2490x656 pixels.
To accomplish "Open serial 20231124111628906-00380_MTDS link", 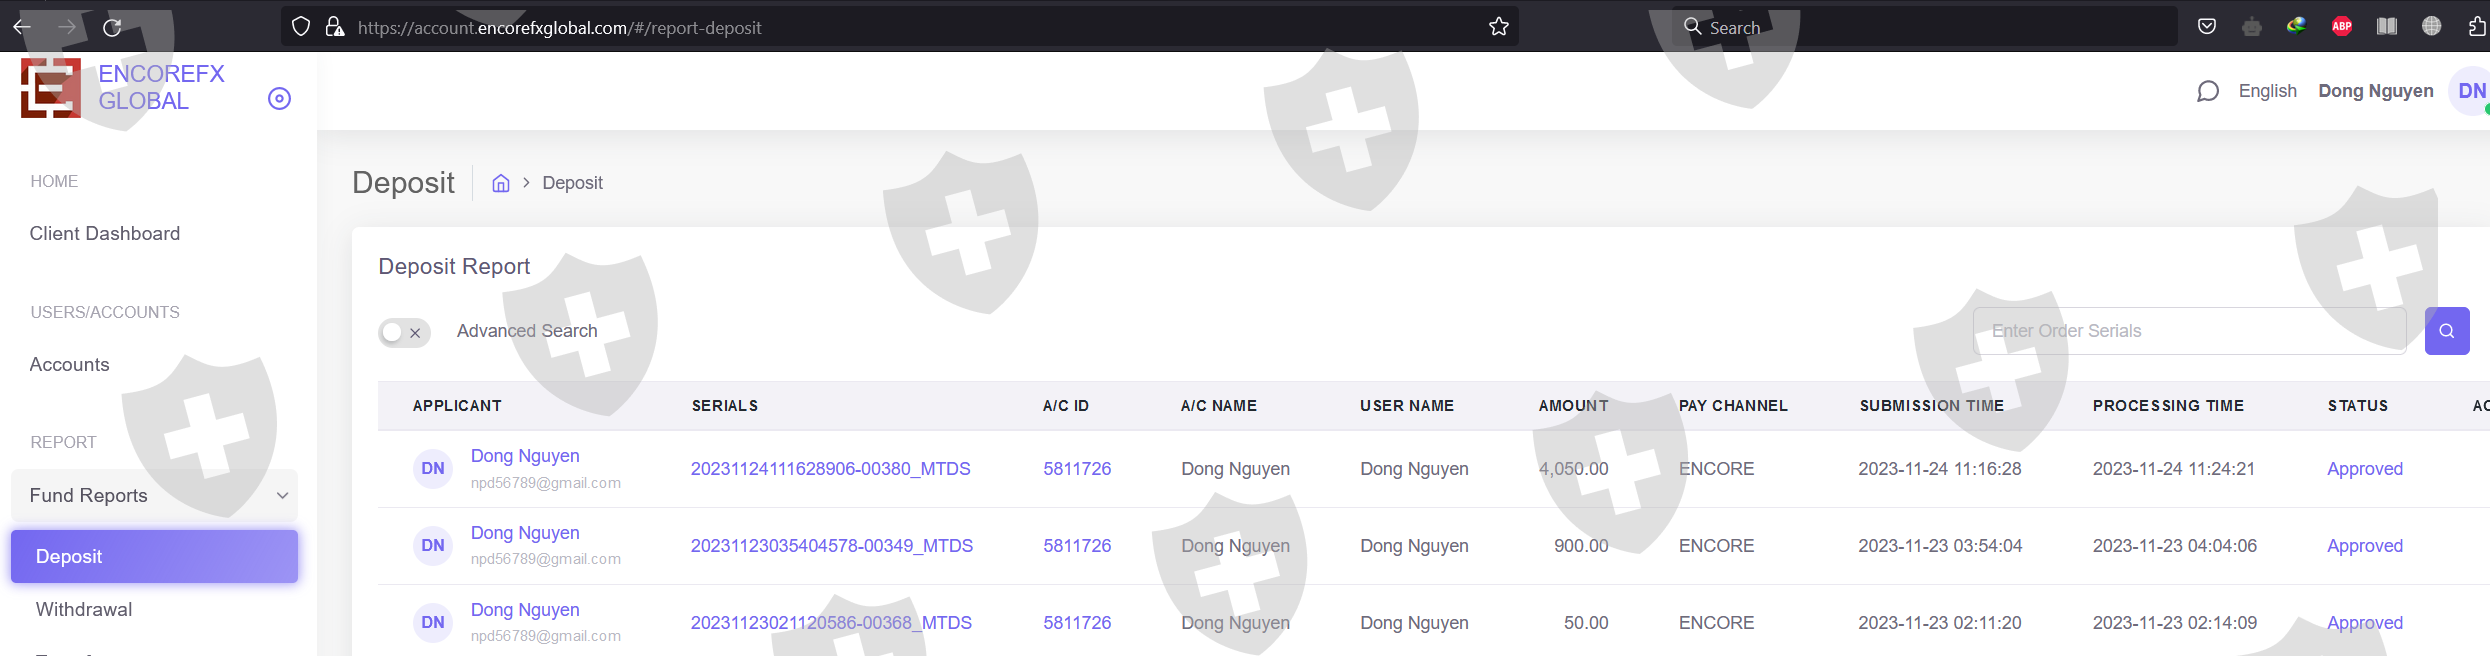I will (830, 469).
